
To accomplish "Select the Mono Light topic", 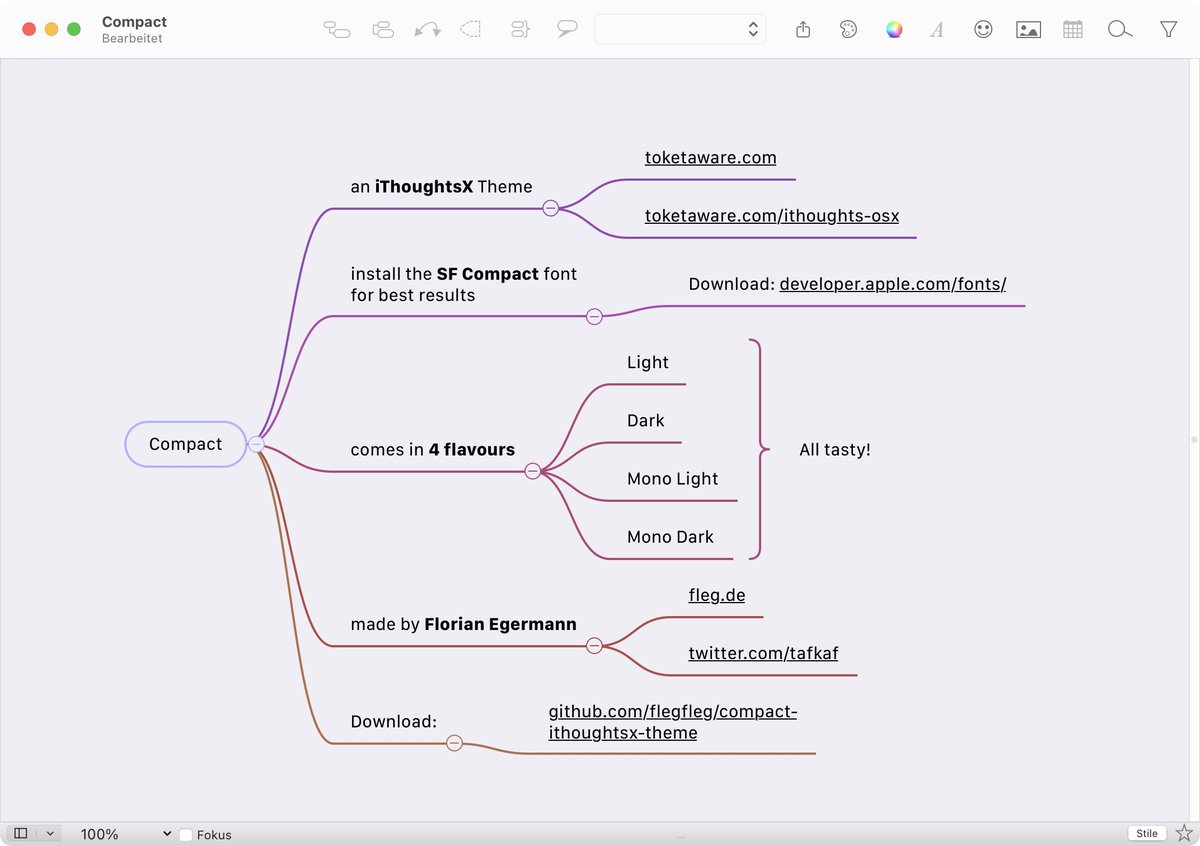I will click(x=673, y=478).
